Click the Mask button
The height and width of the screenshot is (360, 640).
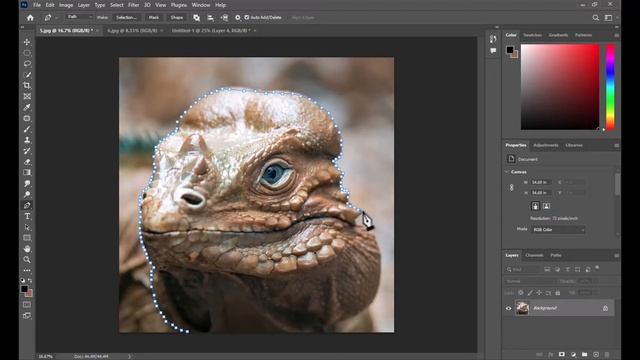coord(154,18)
